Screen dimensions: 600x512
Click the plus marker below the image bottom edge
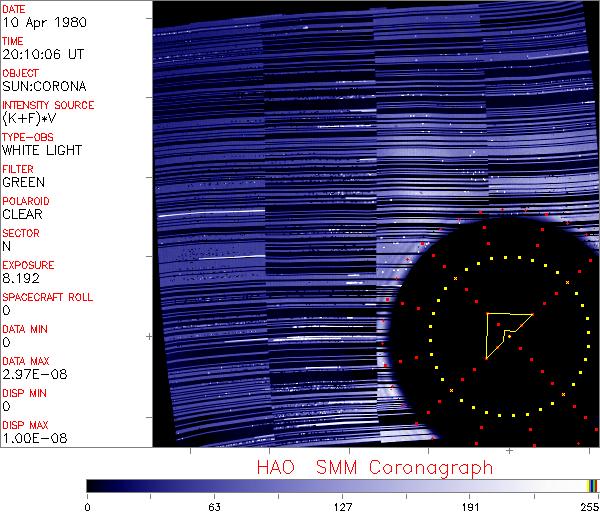509,451
